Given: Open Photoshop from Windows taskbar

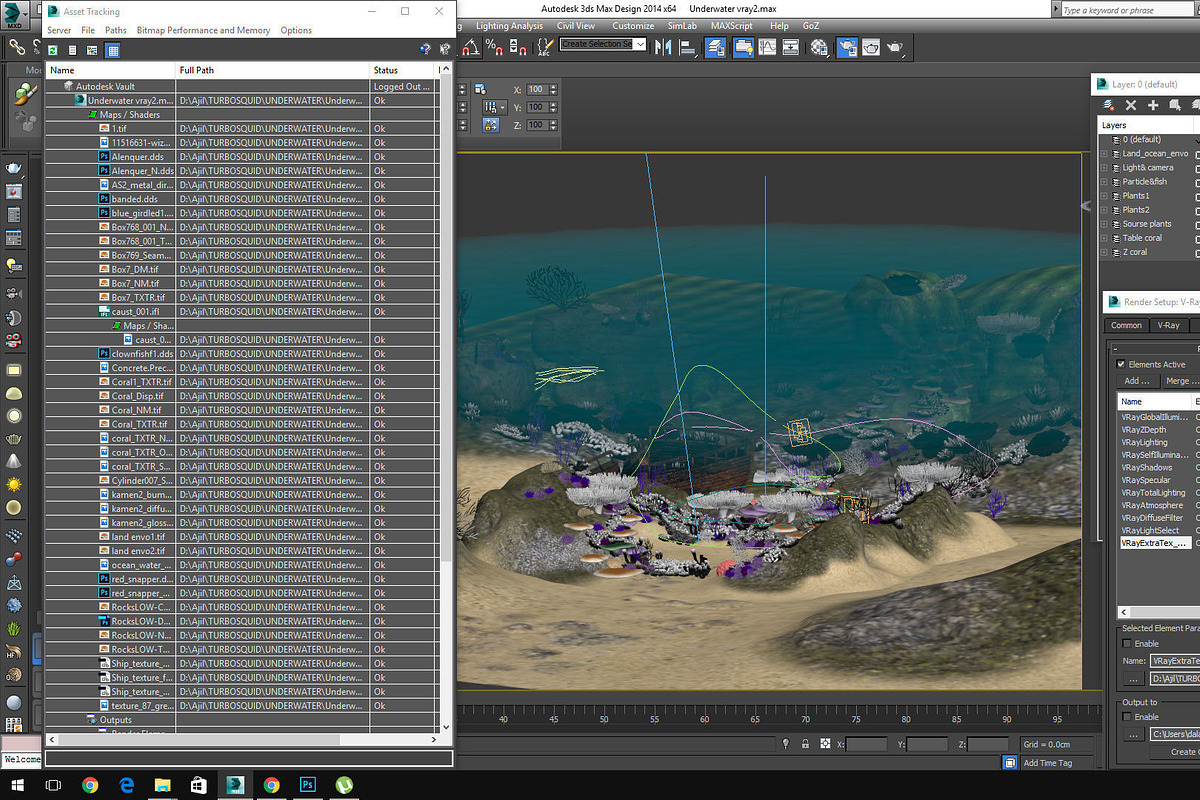Looking at the screenshot, I should point(307,785).
